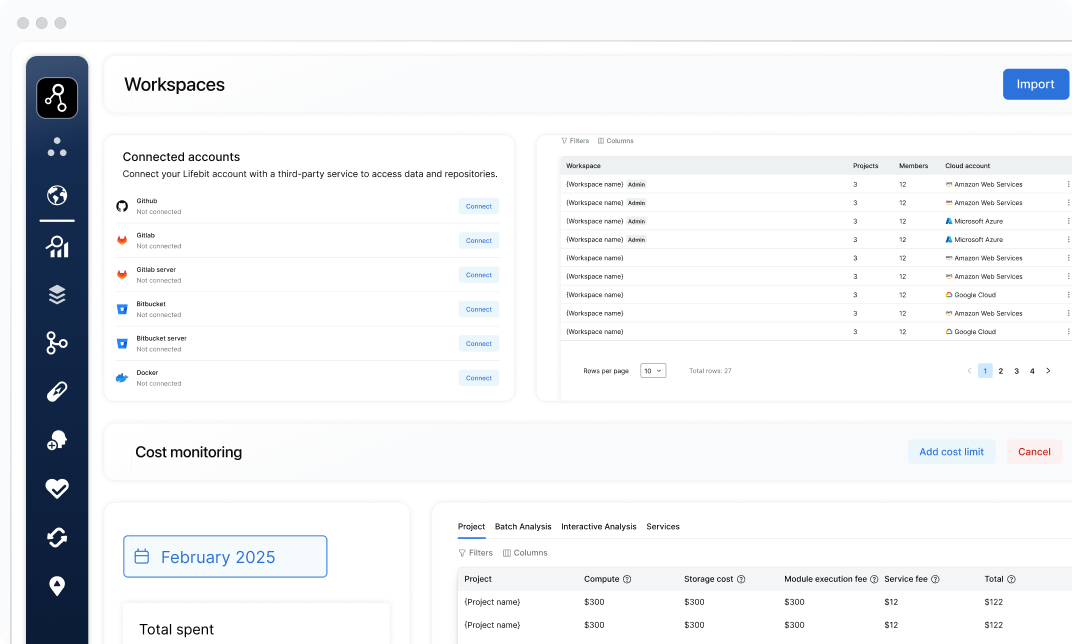
Task: Click the Docker whale icon
Action: click(x=122, y=378)
